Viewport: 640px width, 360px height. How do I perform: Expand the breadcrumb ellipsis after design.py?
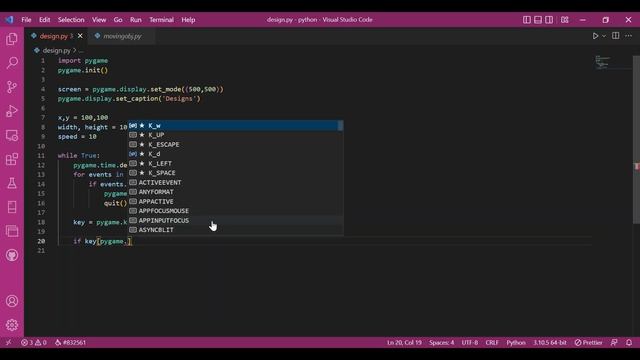coord(81,51)
